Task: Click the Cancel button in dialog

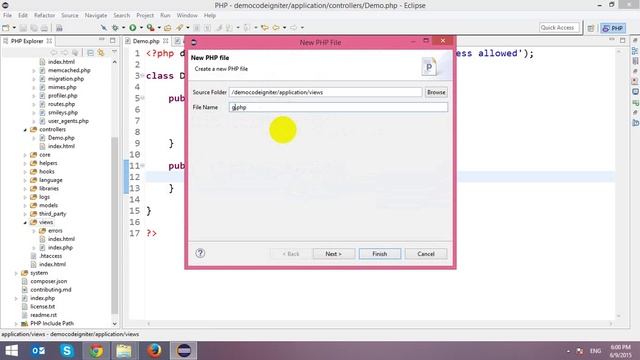Action: [x=426, y=253]
